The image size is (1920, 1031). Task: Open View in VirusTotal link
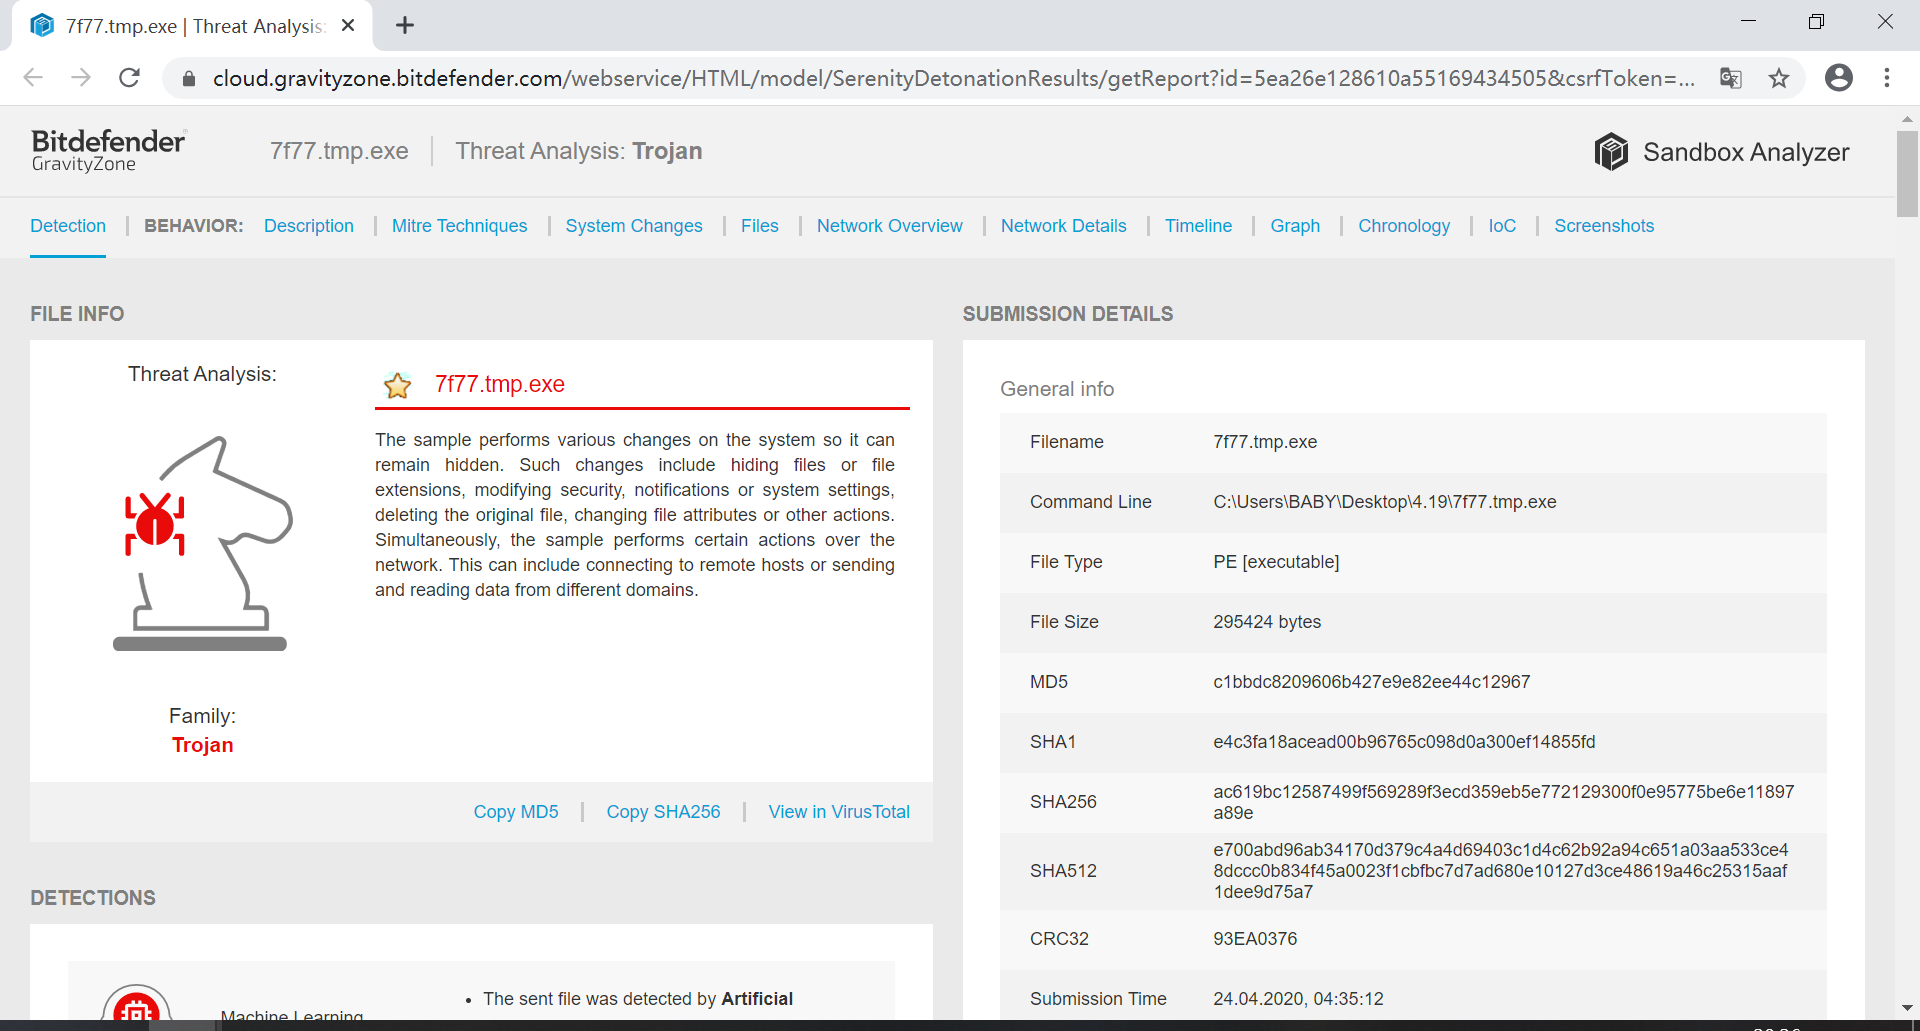click(839, 812)
